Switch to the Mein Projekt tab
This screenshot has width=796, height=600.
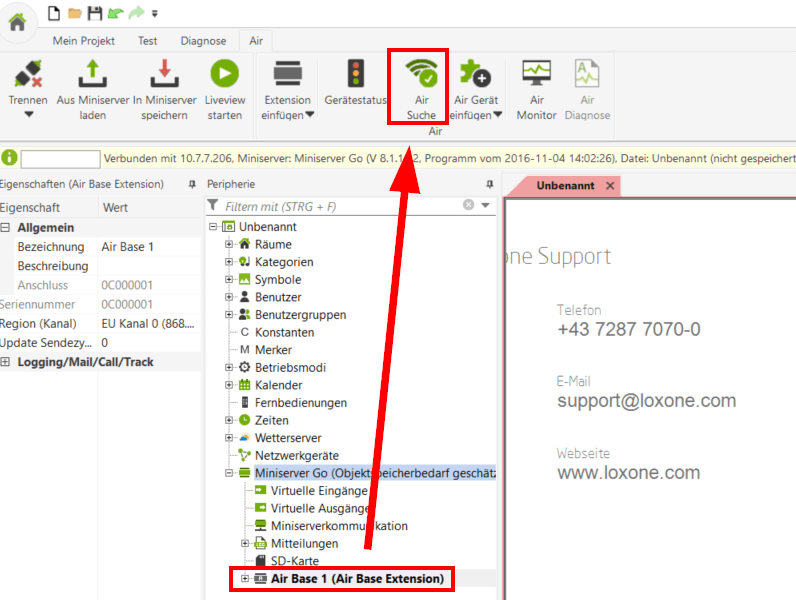(84, 41)
